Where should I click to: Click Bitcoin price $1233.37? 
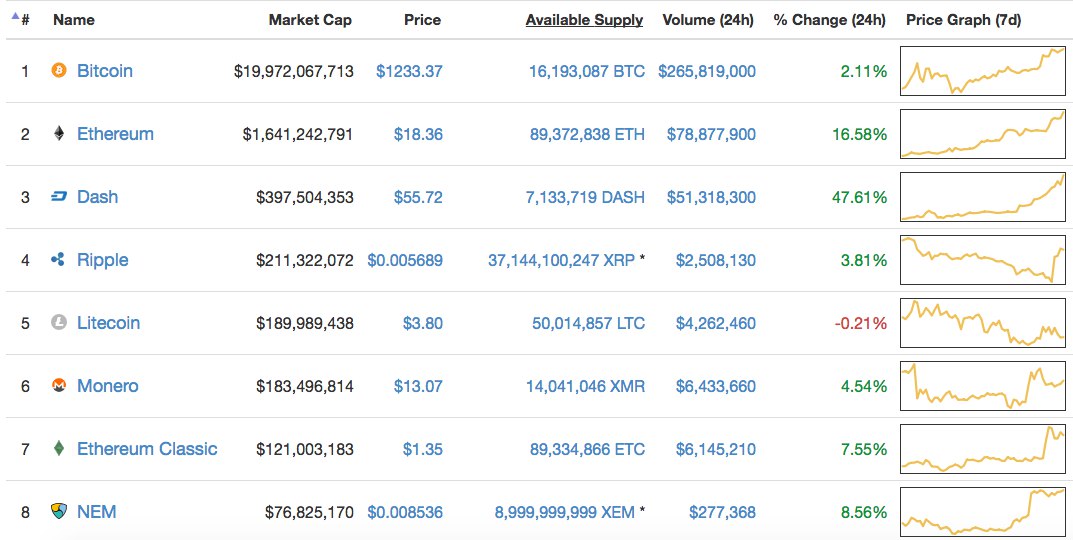(409, 71)
